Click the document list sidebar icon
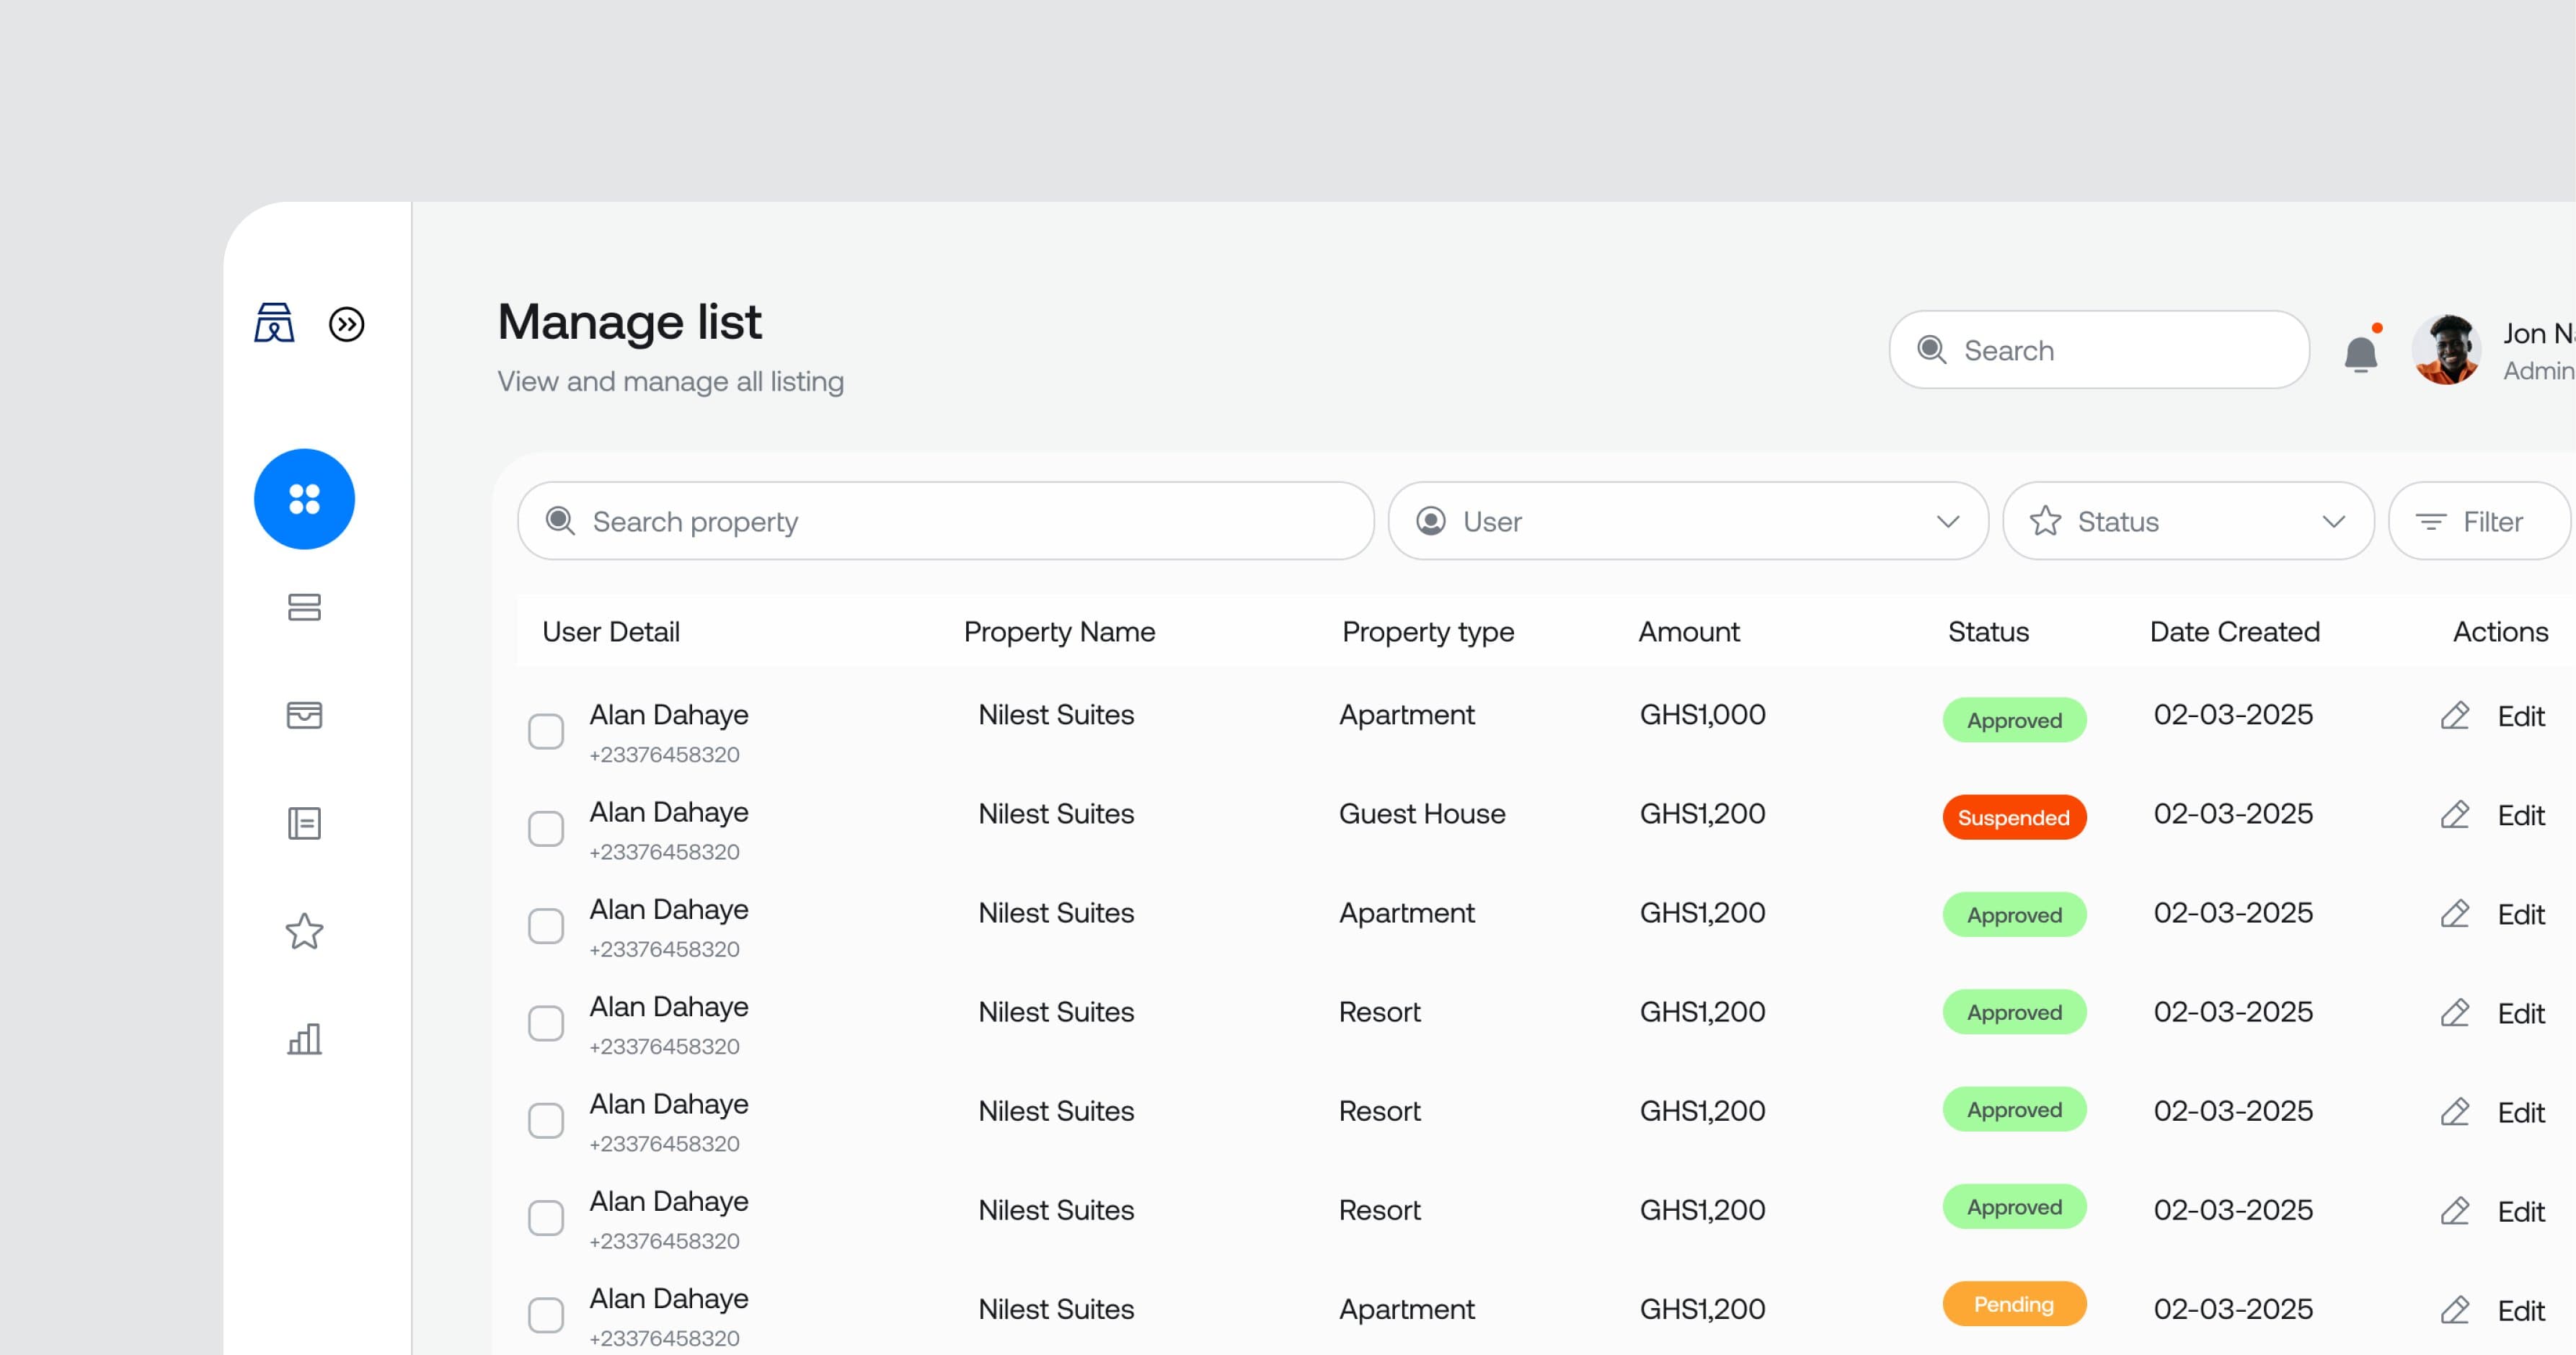The width and height of the screenshot is (2576, 1355). pos(304,823)
